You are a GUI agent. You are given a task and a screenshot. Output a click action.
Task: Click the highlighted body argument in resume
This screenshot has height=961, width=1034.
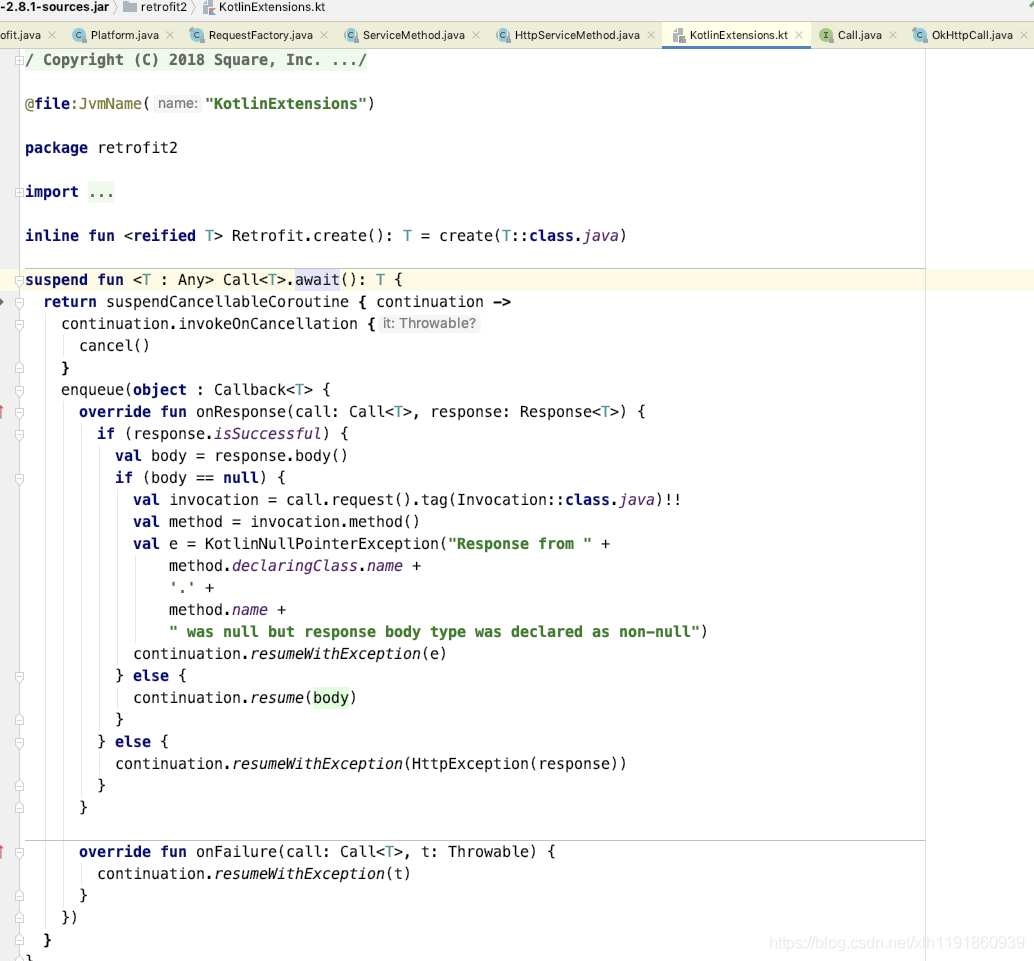pos(330,698)
